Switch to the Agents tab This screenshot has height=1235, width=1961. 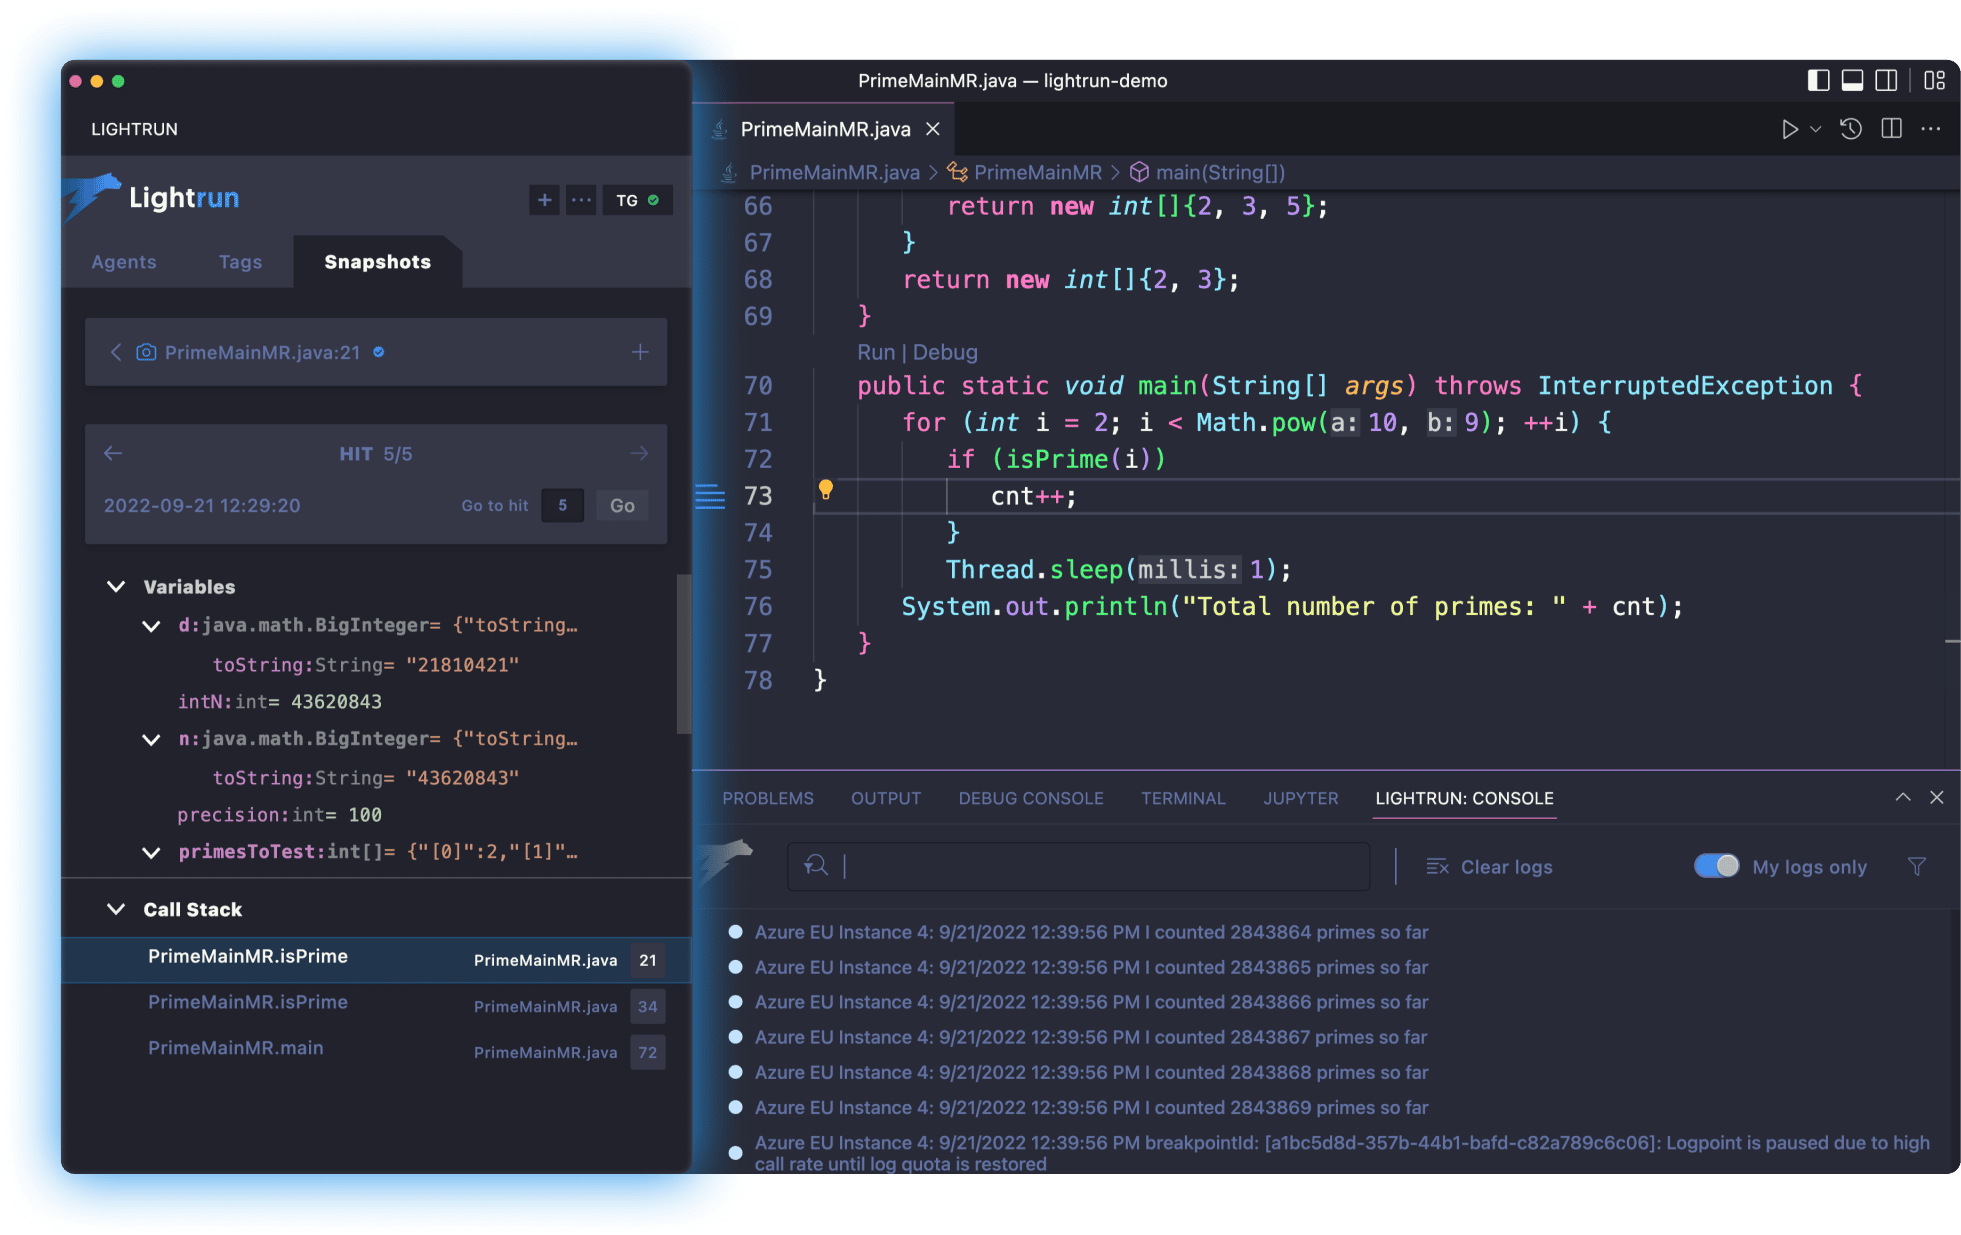pos(124,262)
